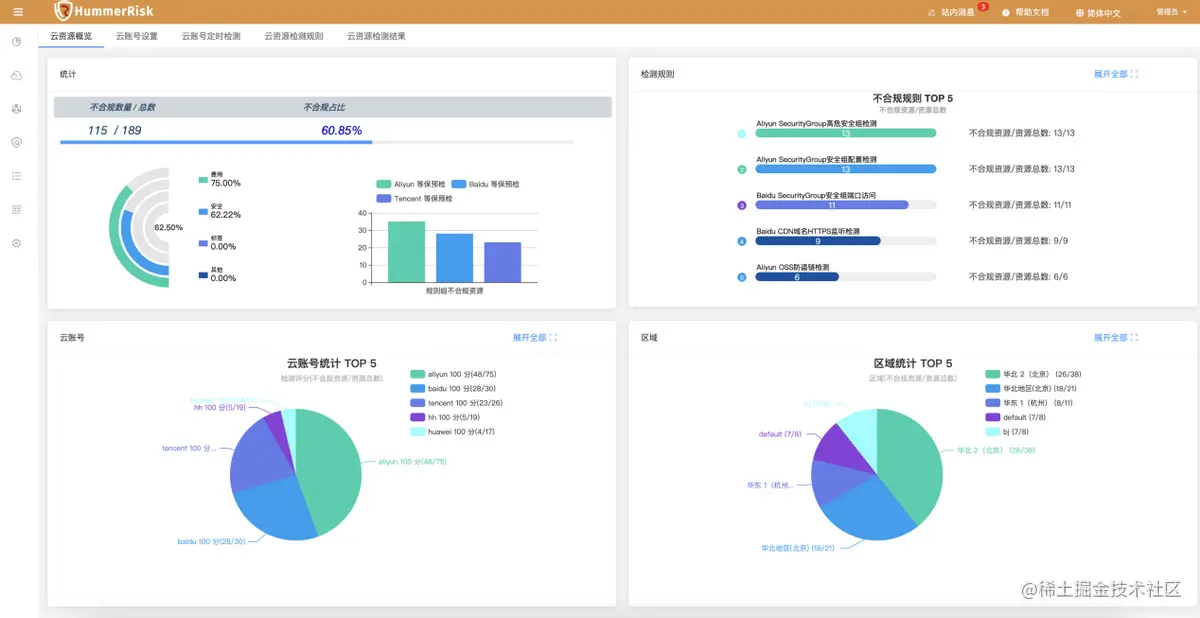Click the red notification badge showing 3
1200x618 pixels.
click(983, 7)
